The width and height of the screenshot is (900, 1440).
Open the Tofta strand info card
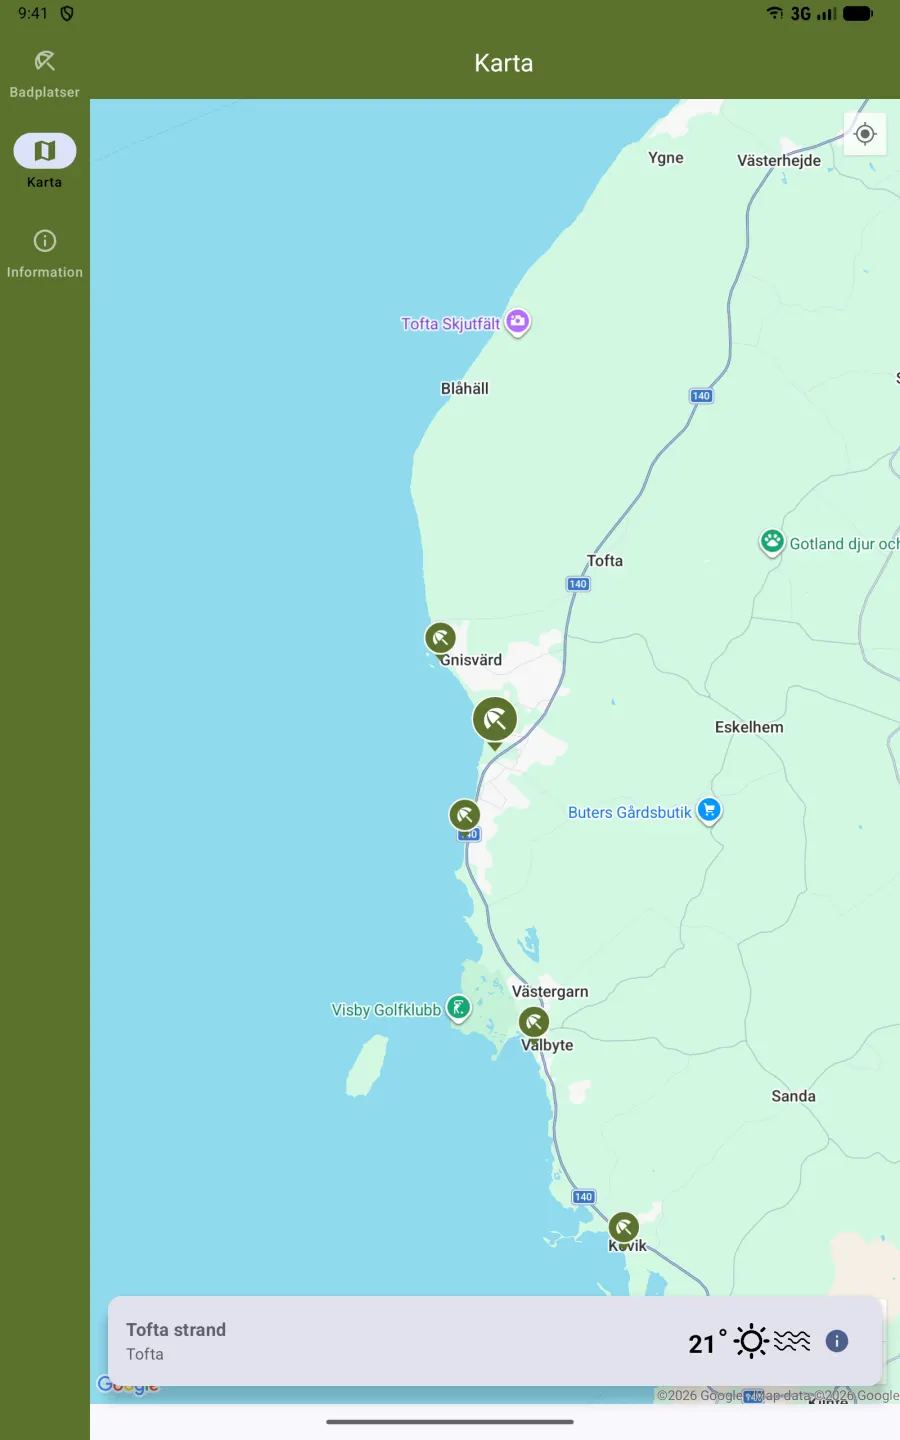[496, 1341]
